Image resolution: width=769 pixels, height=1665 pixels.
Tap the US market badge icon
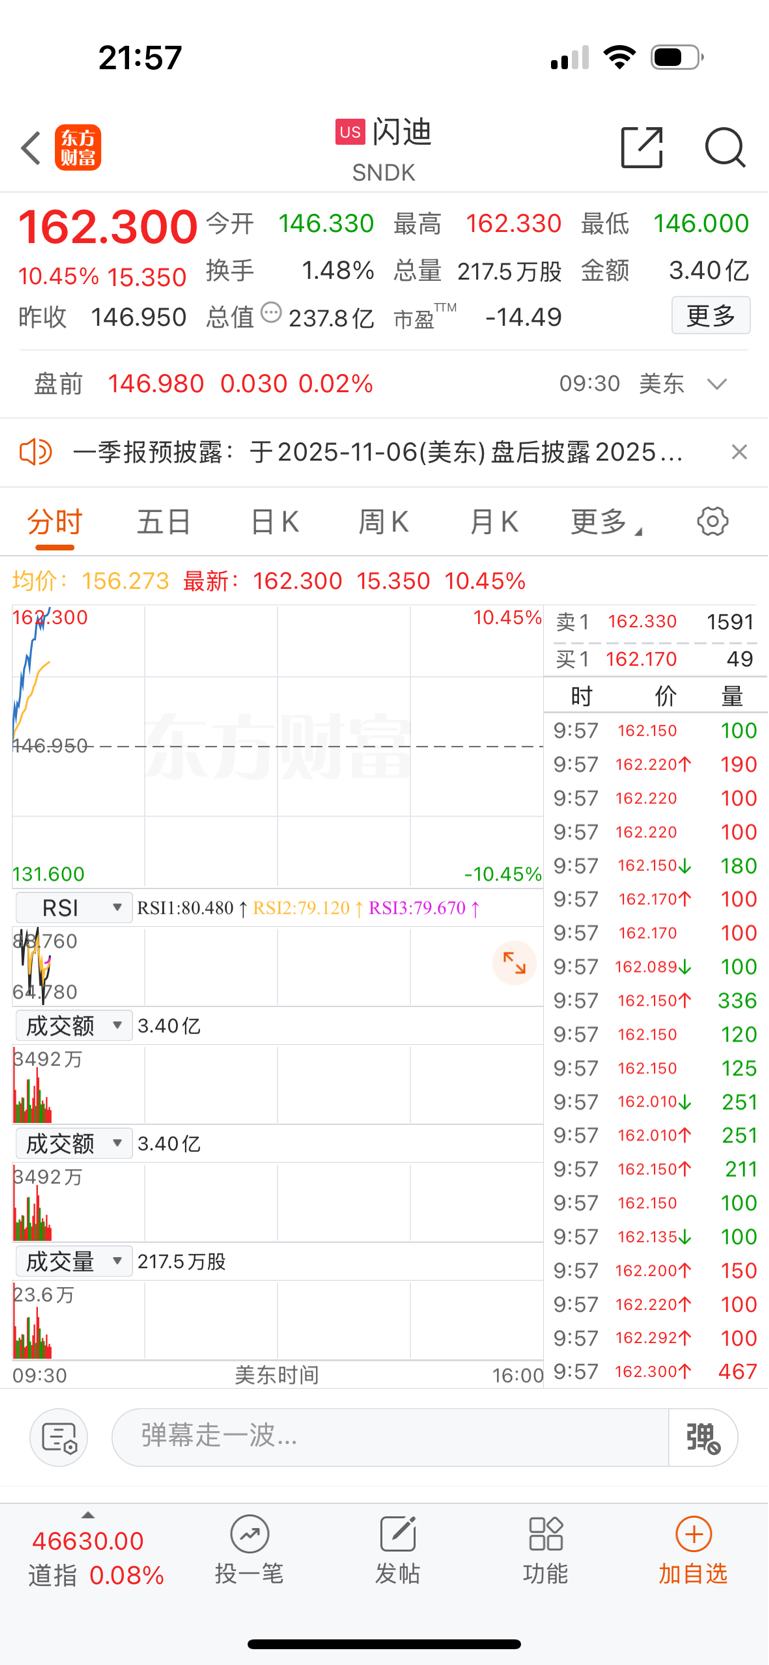pyautogui.click(x=350, y=132)
